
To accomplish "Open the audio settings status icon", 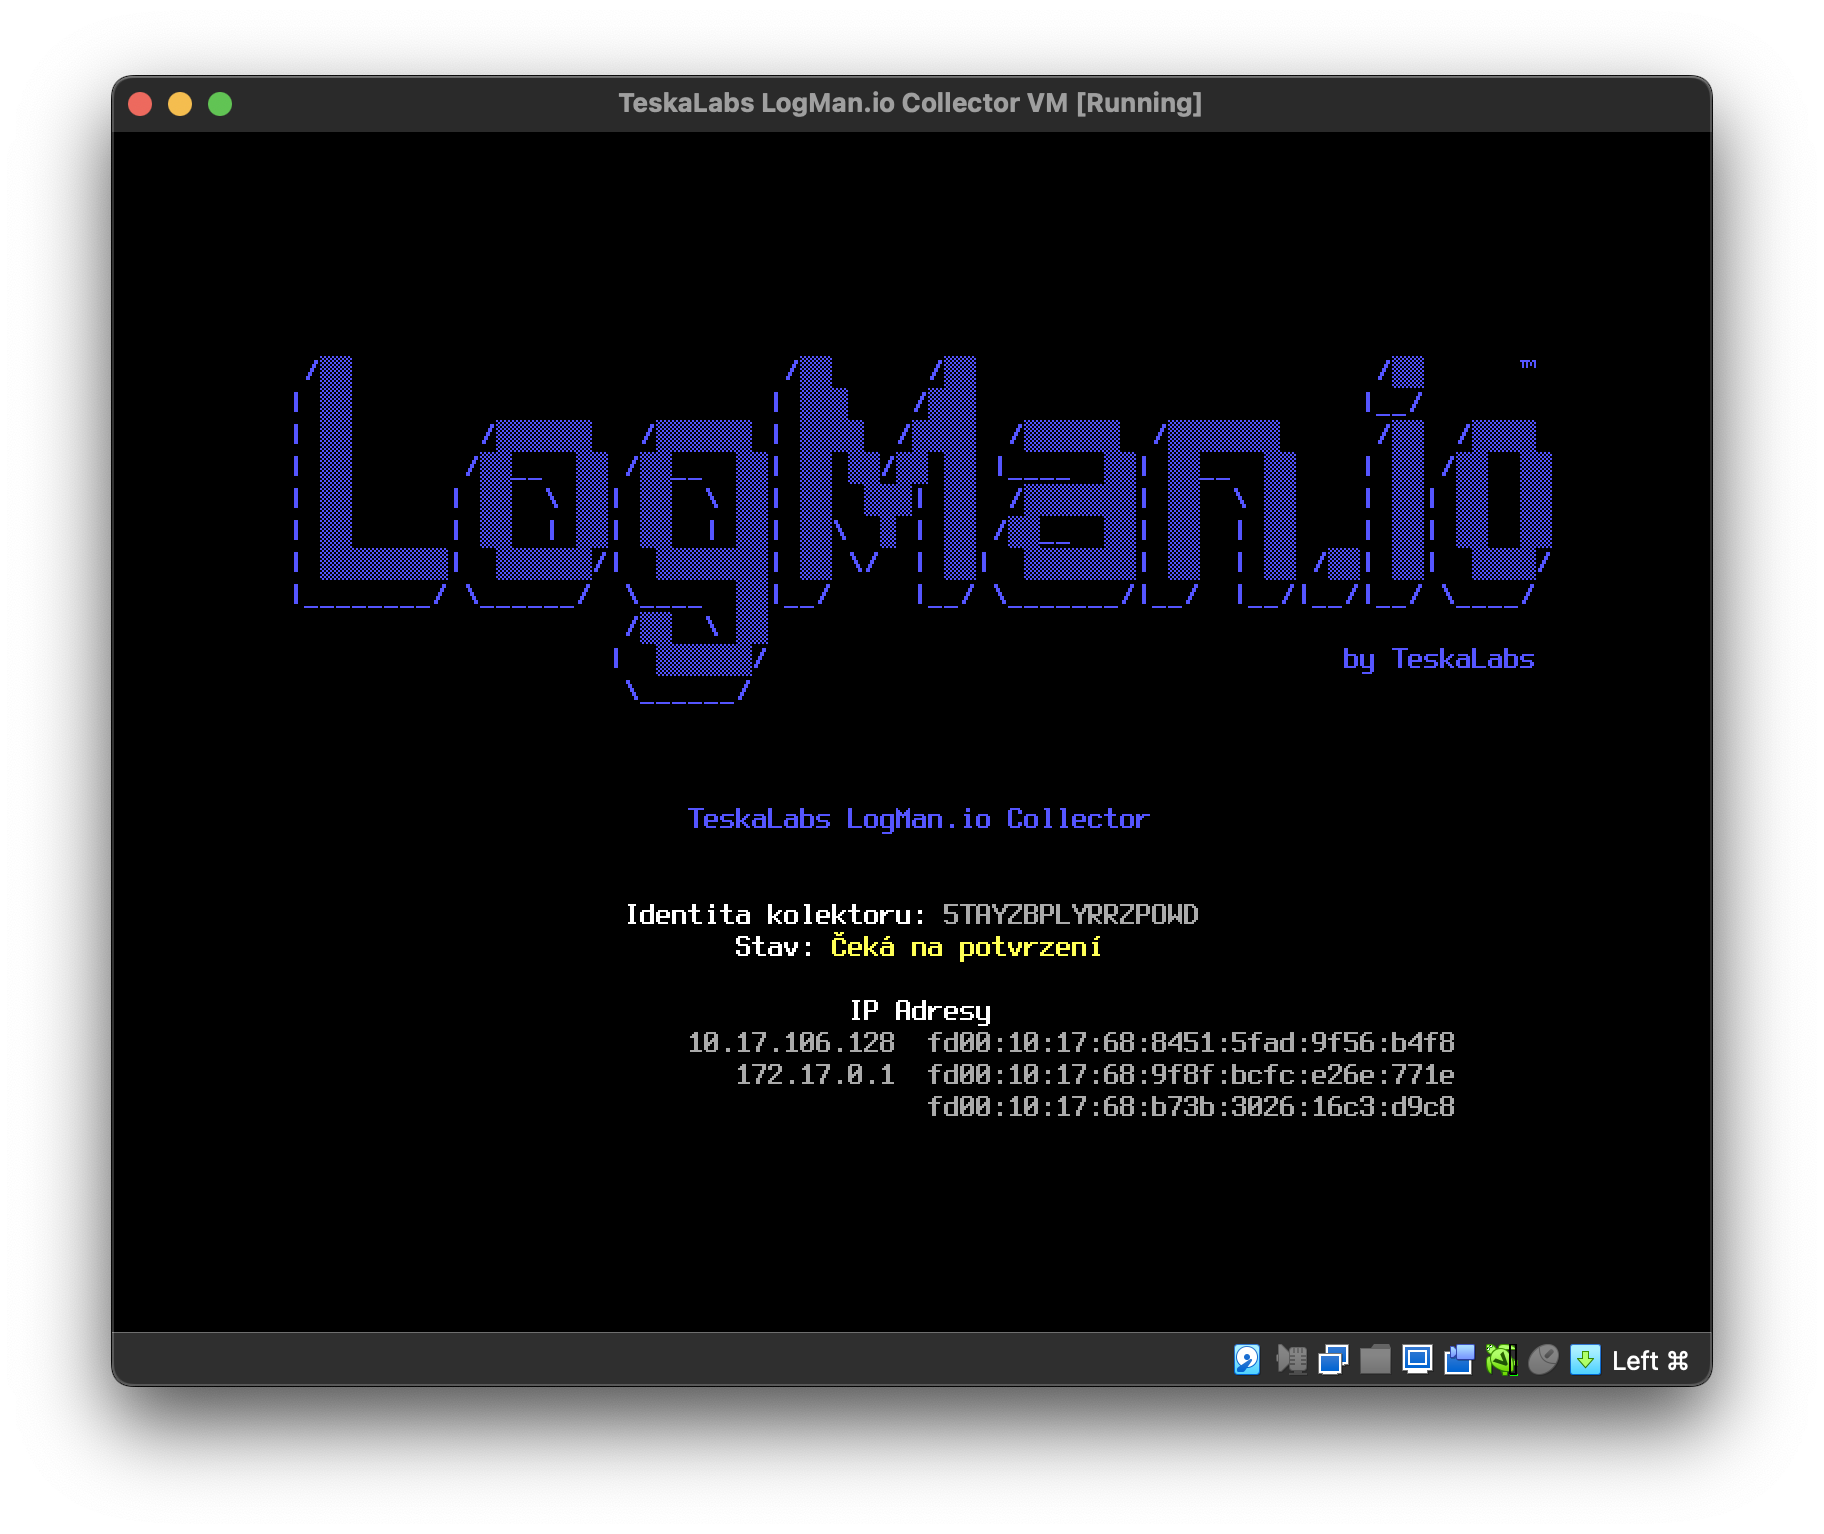I will (x=1291, y=1360).
